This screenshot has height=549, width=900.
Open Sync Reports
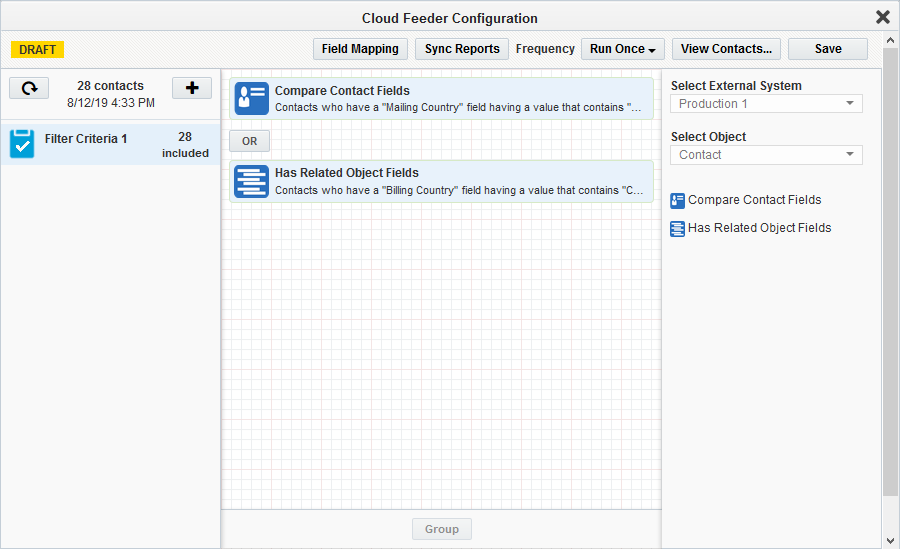point(461,49)
